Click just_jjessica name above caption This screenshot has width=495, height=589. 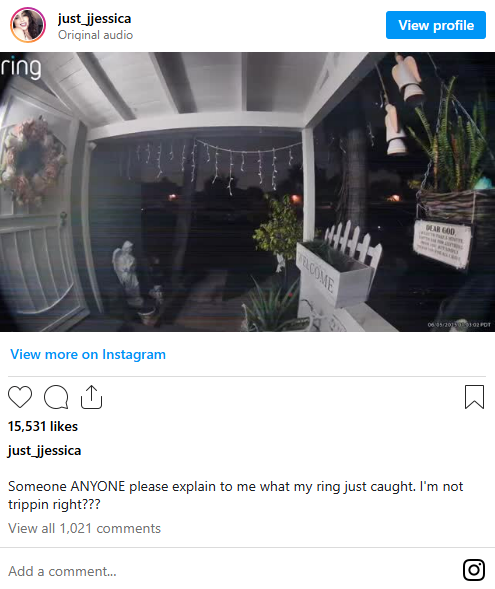(x=44, y=451)
